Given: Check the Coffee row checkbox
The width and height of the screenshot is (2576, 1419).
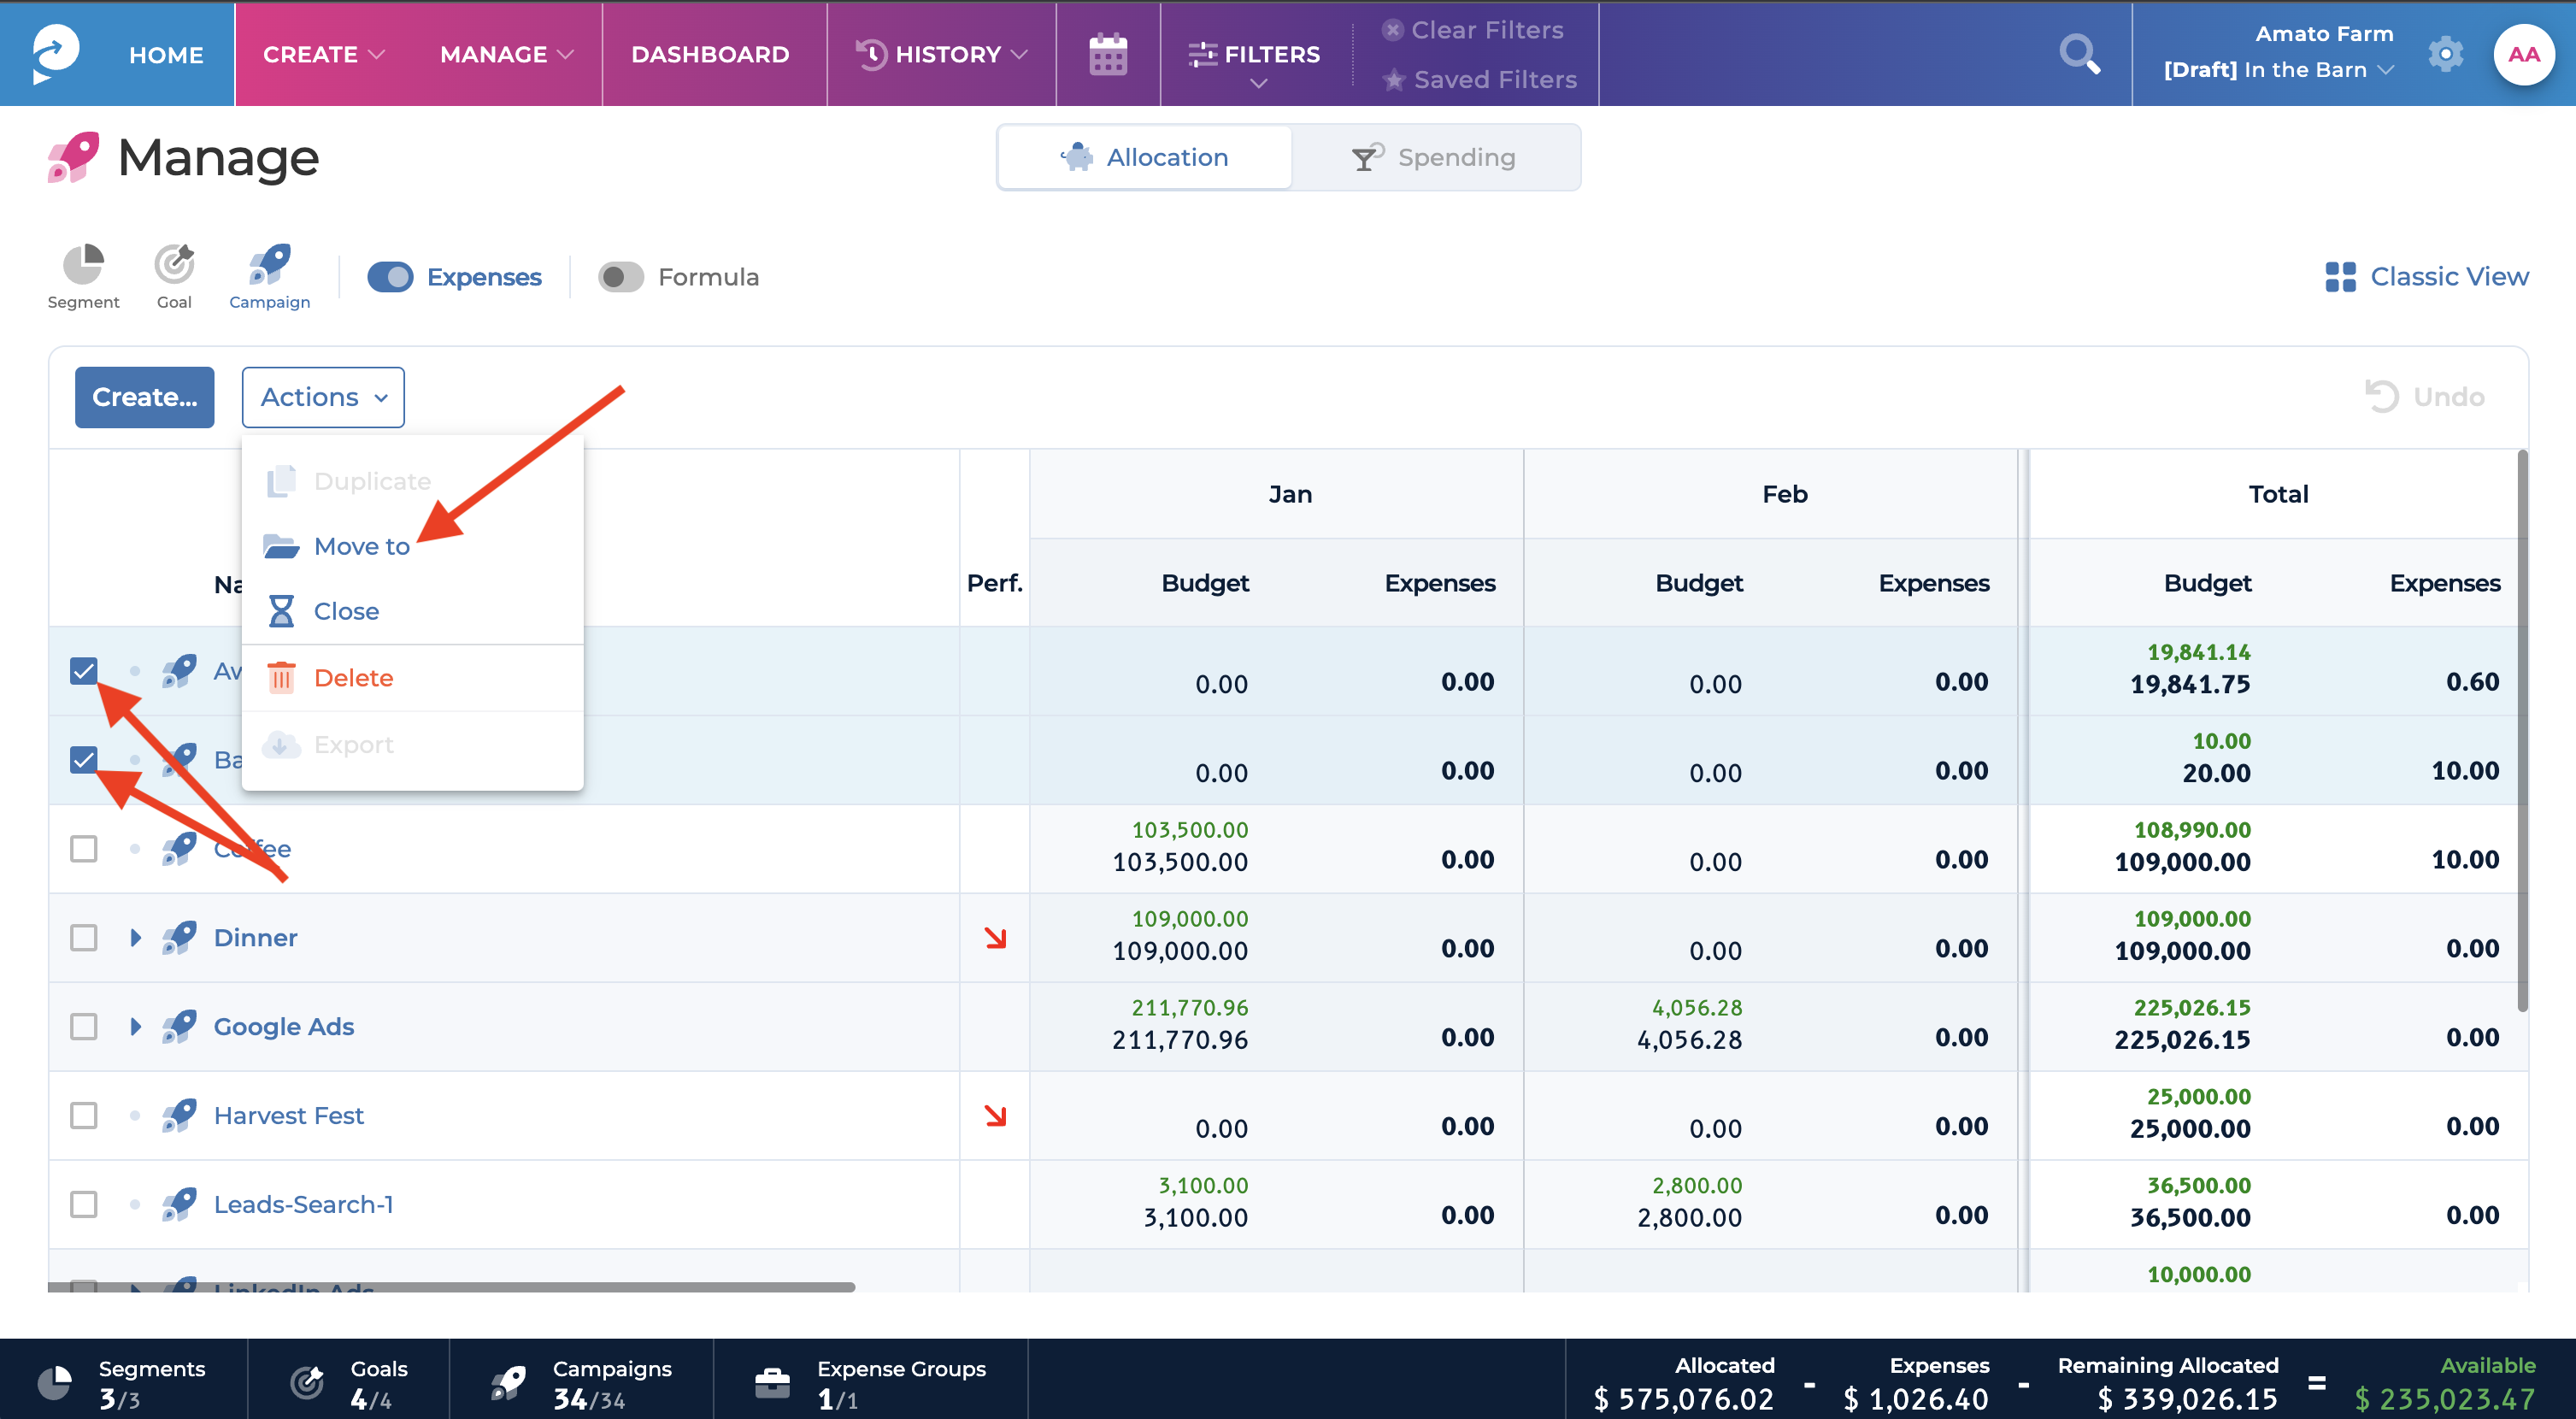Looking at the screenshot, I should click(84, 849).
